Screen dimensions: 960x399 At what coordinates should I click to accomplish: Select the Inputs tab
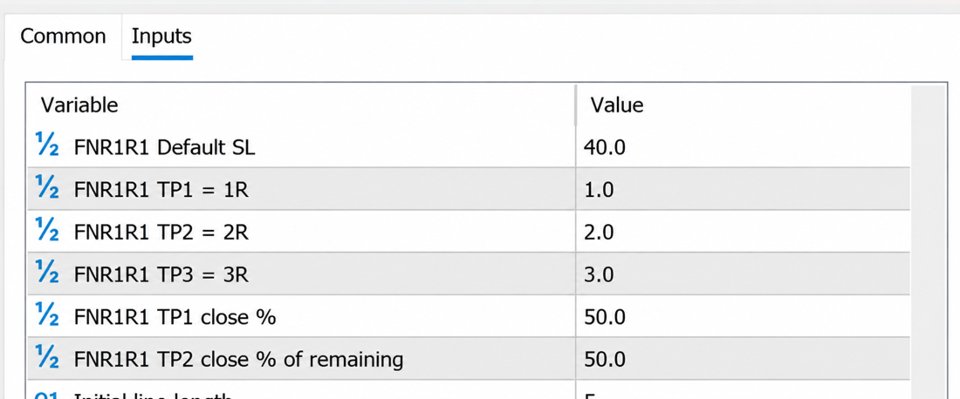click(162, 36)
